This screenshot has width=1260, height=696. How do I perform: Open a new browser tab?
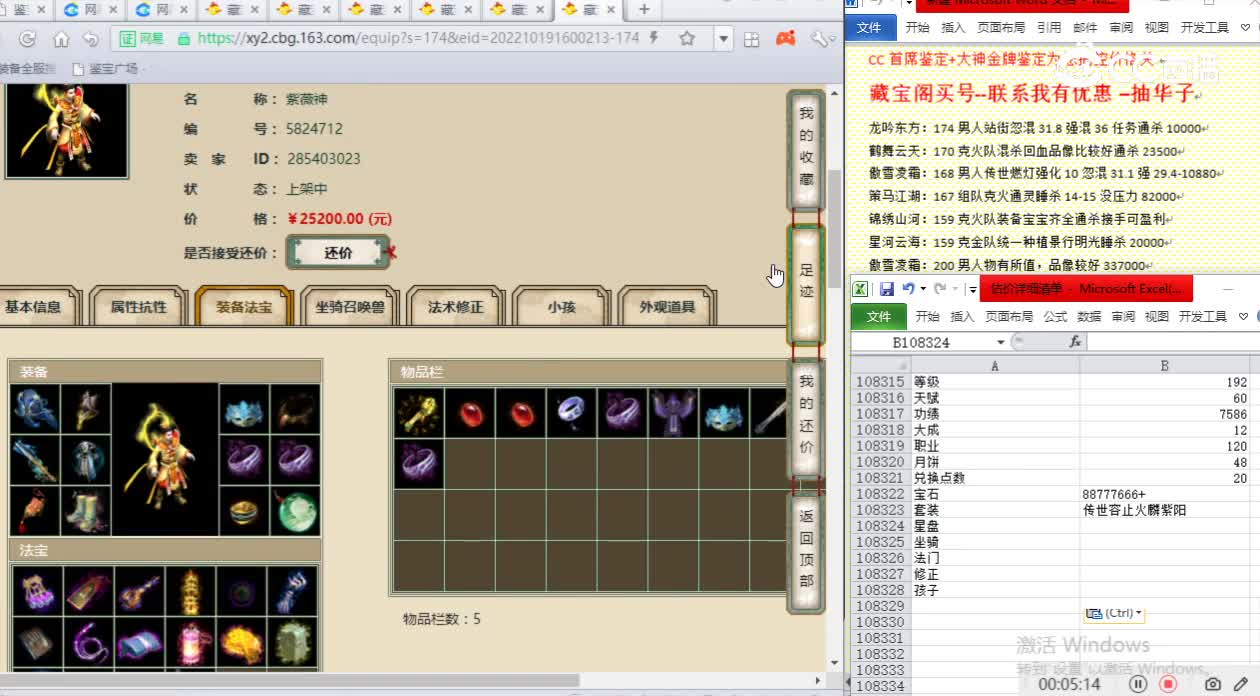click(x=644, y=10)
